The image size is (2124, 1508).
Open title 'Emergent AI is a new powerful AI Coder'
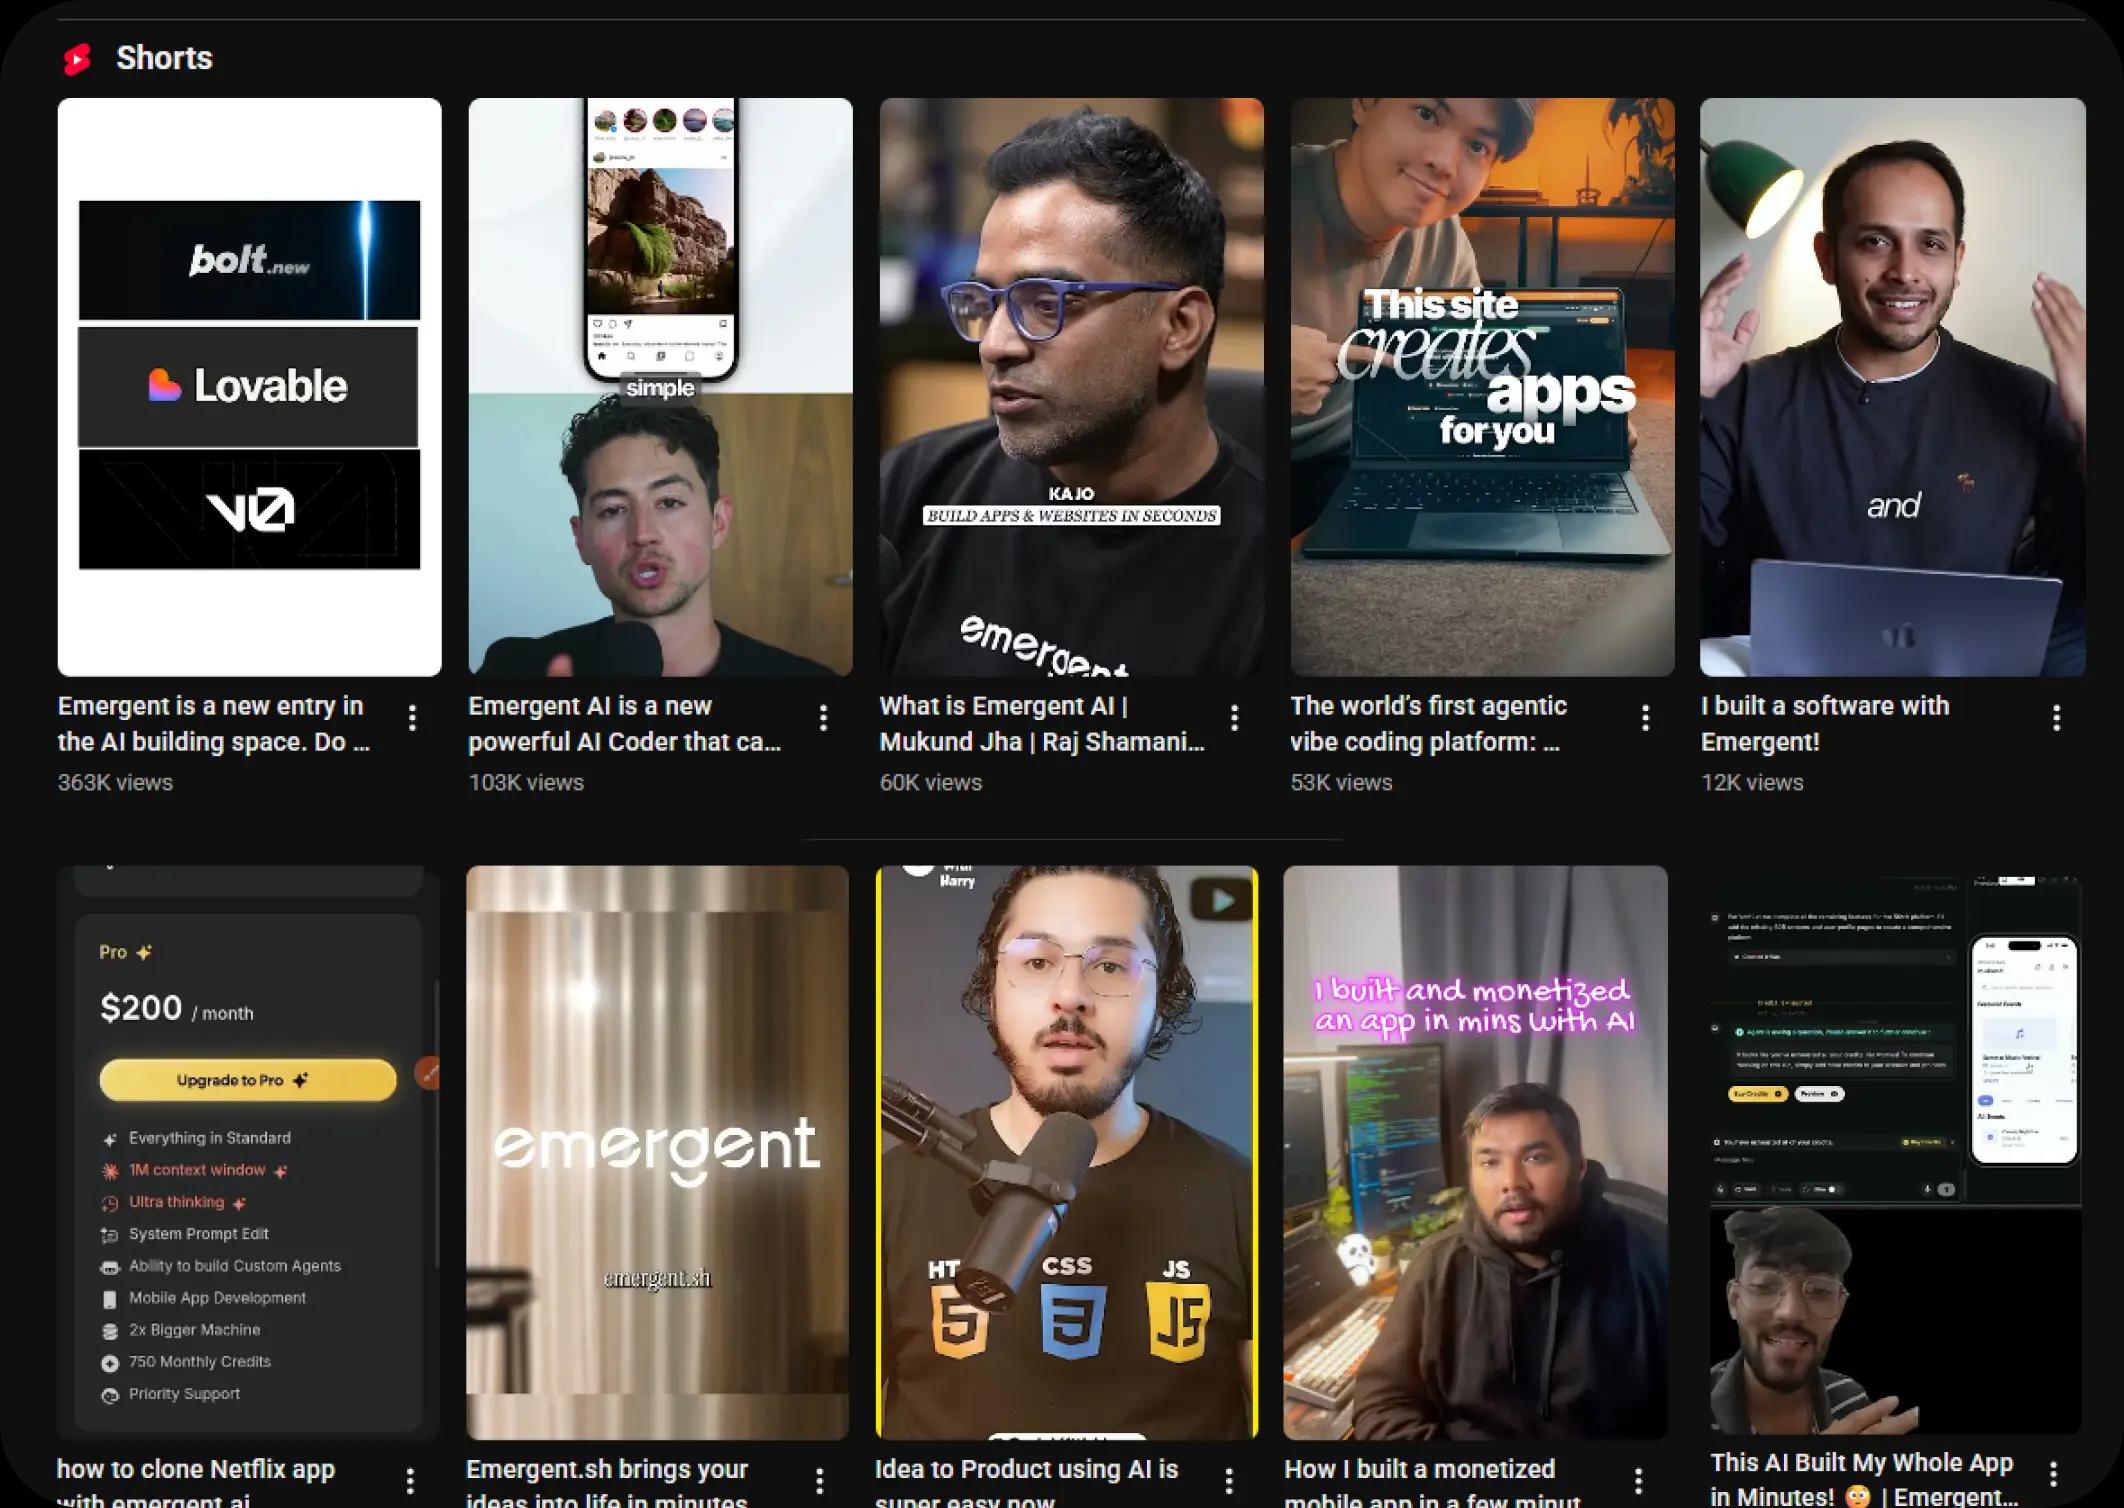(x=625, y=724)
